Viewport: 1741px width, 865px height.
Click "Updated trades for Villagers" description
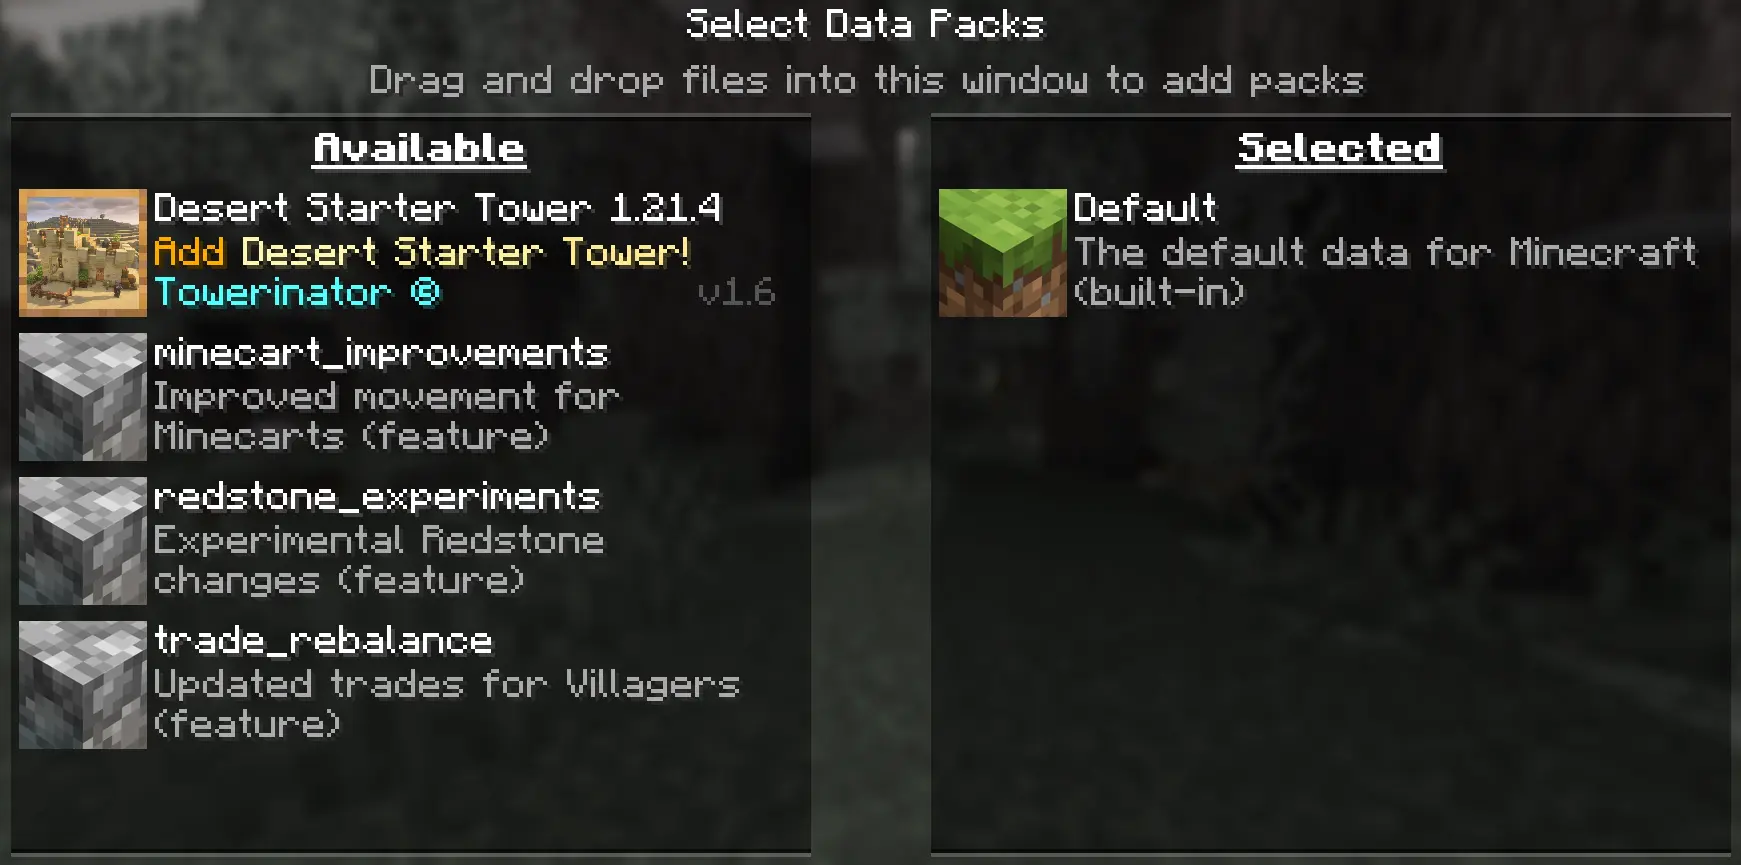coord(447,704)
